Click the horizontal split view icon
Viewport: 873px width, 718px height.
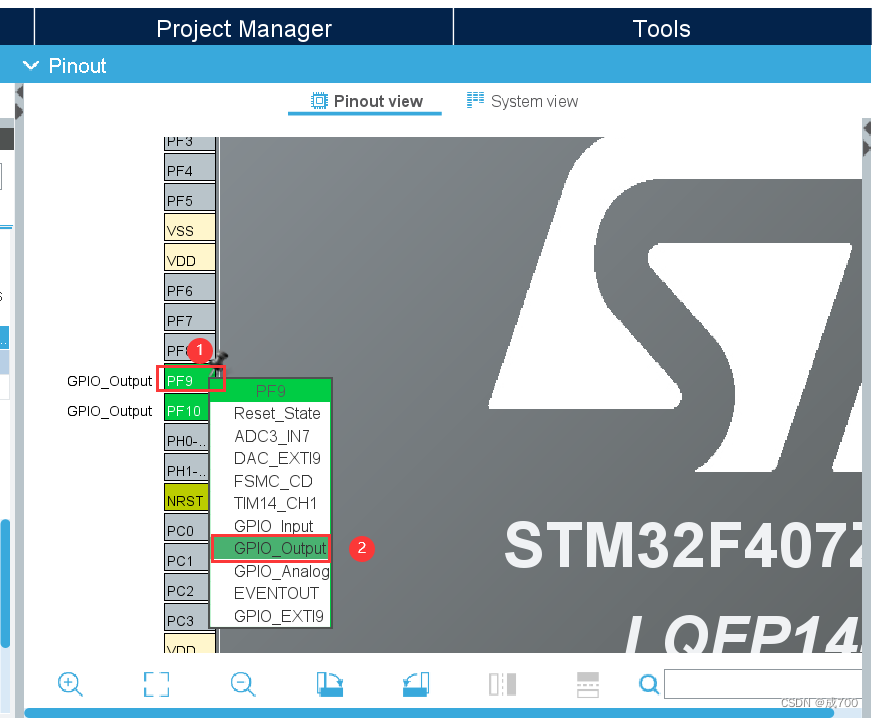588,684
